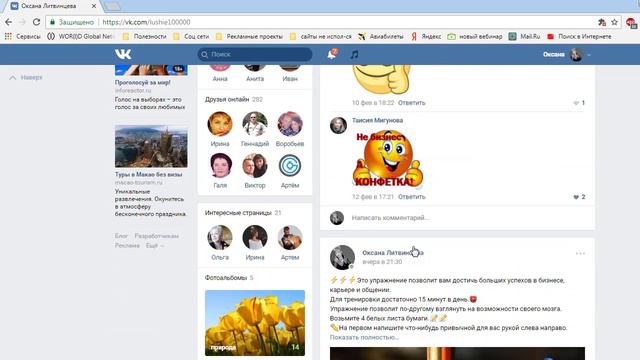Open 12 фев в 17:21 comment timestamp
640x360 pixels.
(373, 197)
